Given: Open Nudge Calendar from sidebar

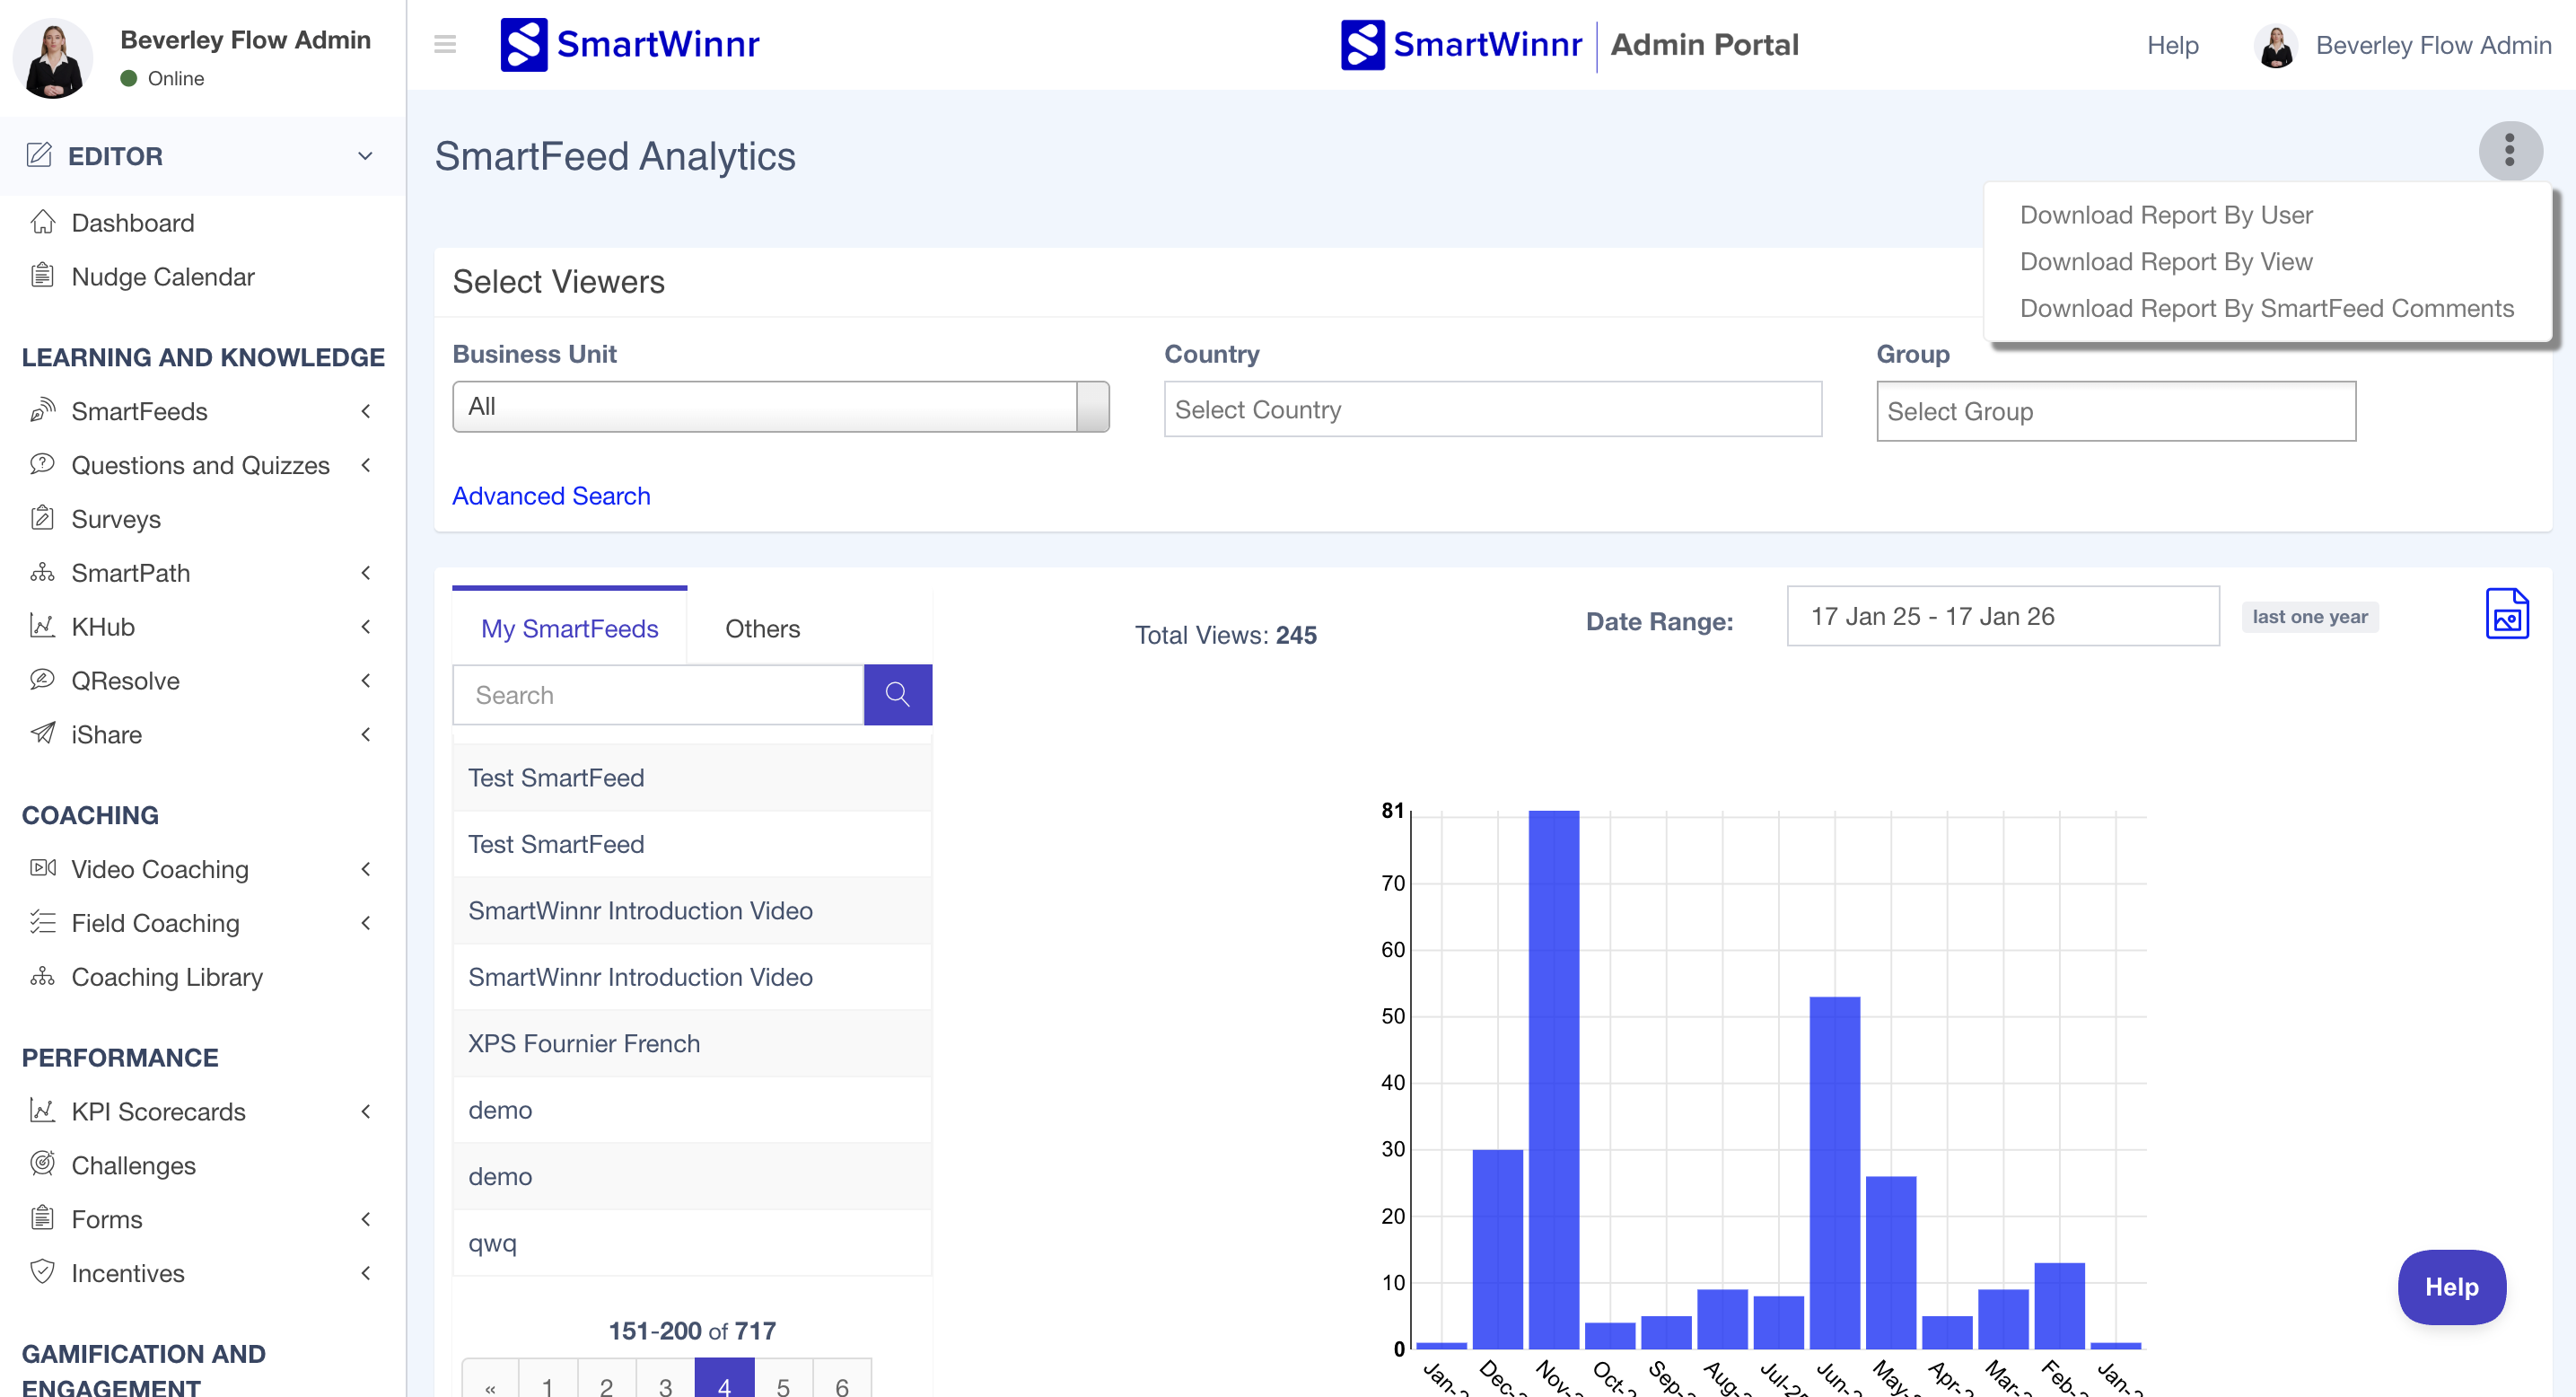Looking at the screenshot, I should click(x=162, y=276).
